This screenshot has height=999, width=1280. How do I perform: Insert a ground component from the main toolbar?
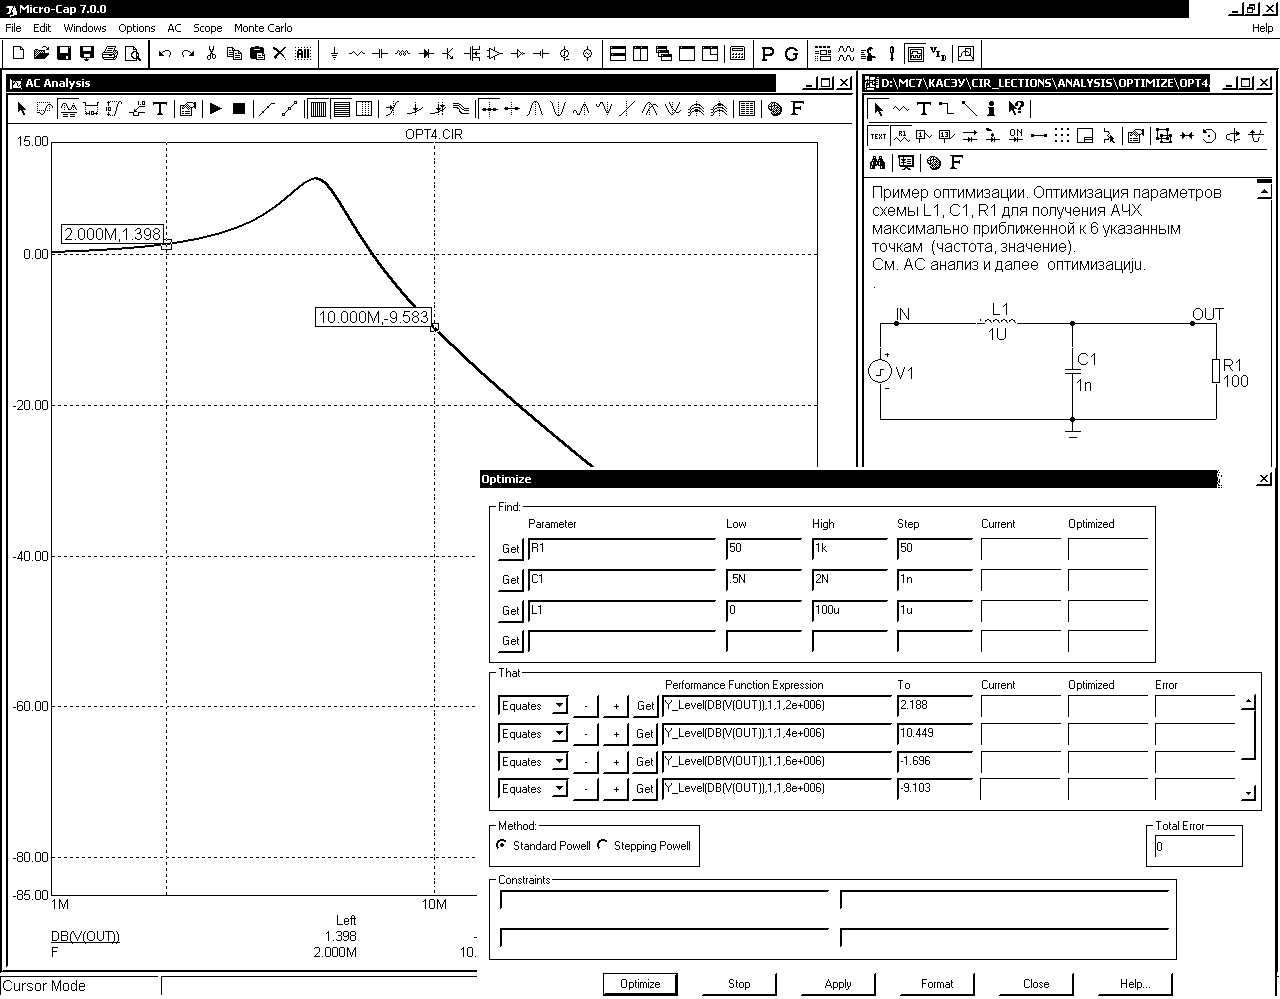pos(334,54)
